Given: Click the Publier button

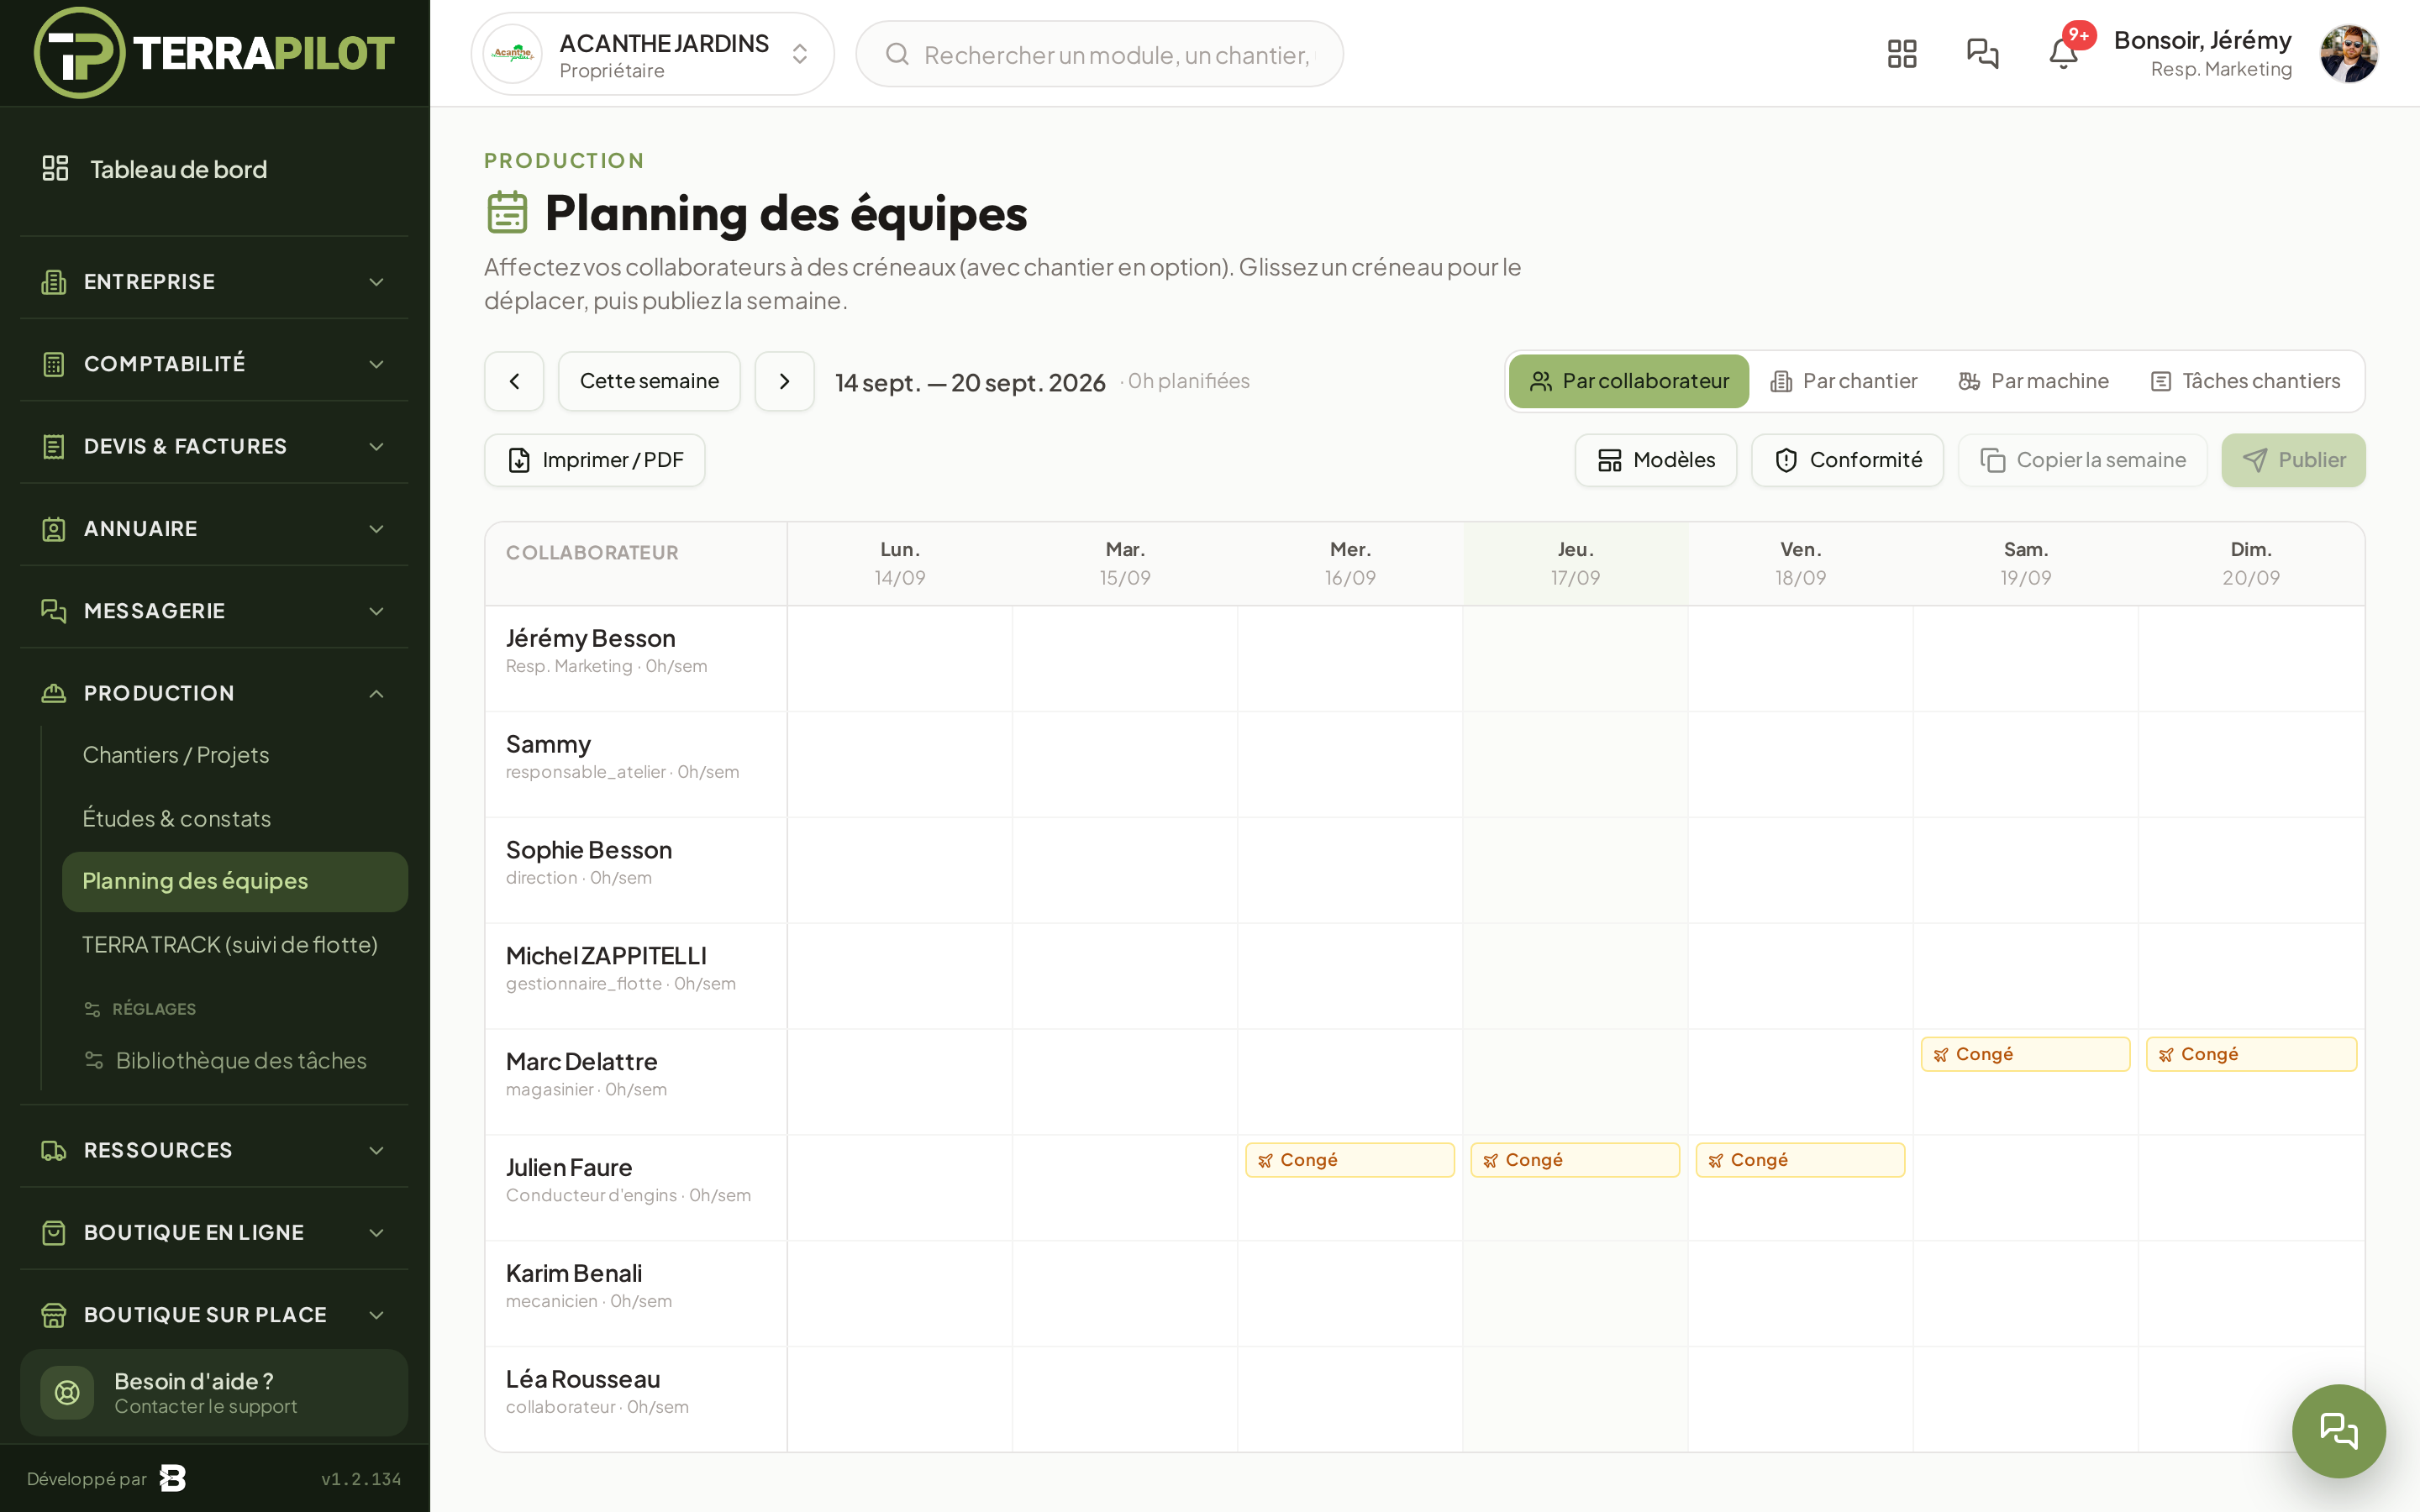Looking at the screenshot, I should point(2293,460).
